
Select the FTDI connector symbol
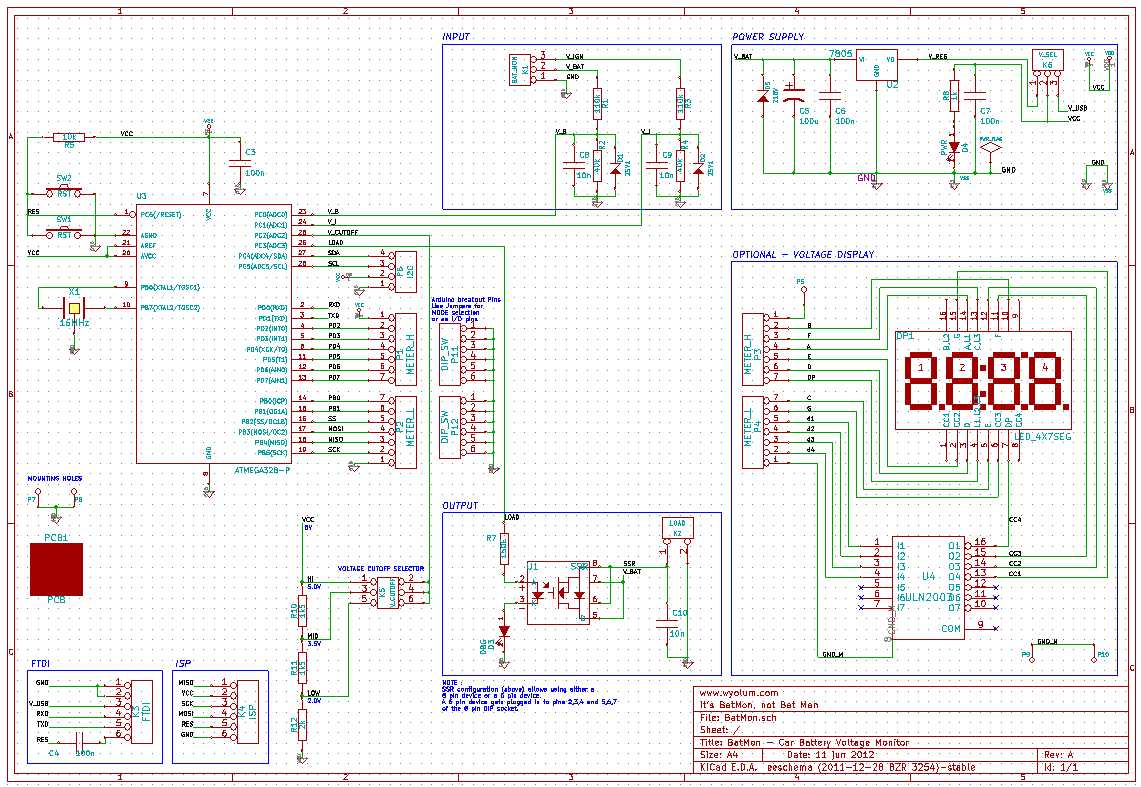point(140,710)
